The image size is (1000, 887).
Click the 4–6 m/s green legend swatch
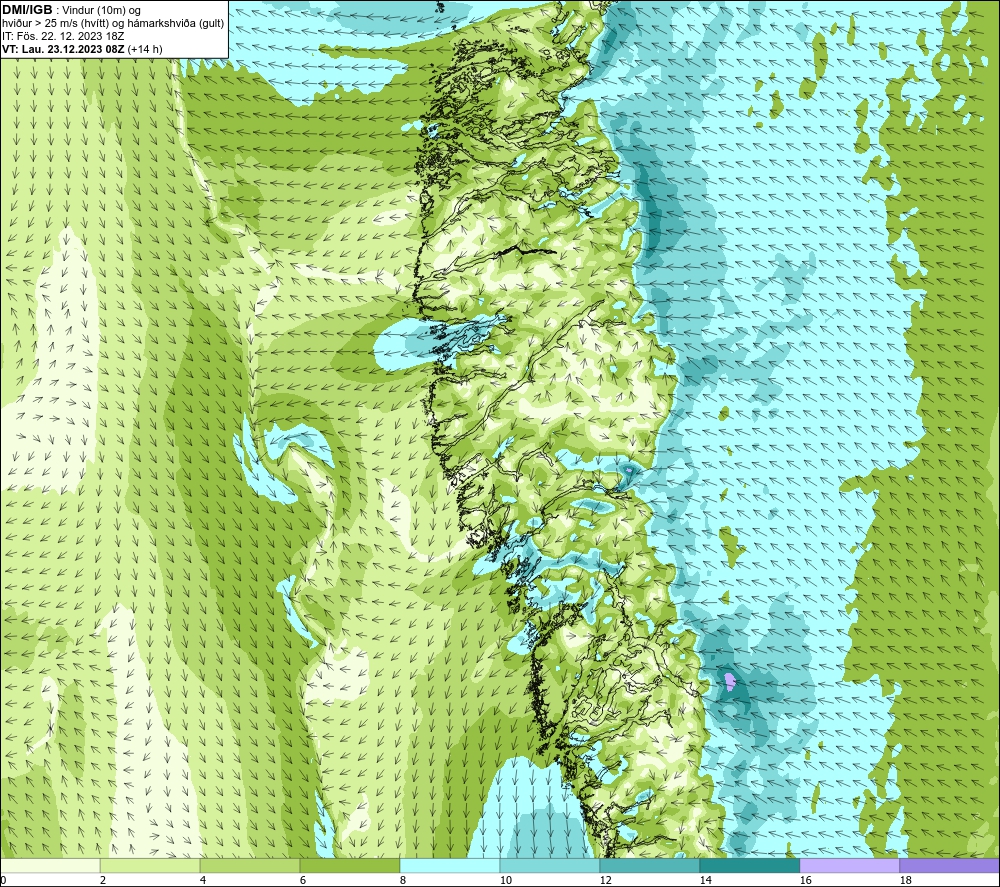click(x=250, y=865)
